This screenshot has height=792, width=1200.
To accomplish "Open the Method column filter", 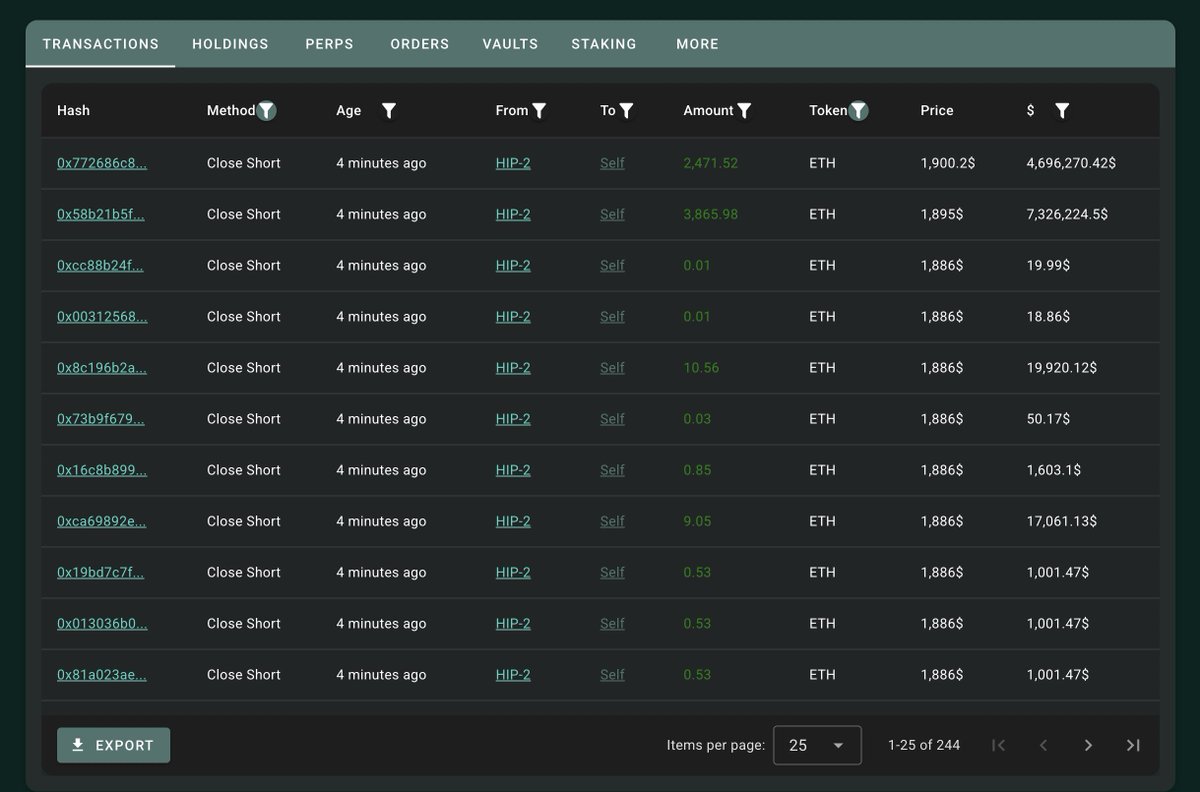I will (x=266, y=111).
